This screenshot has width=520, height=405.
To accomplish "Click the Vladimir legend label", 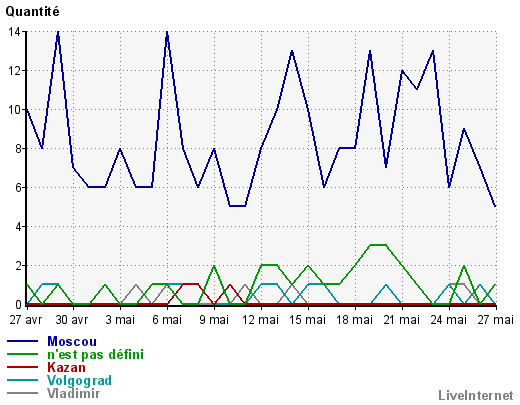I will pos(73,393).
